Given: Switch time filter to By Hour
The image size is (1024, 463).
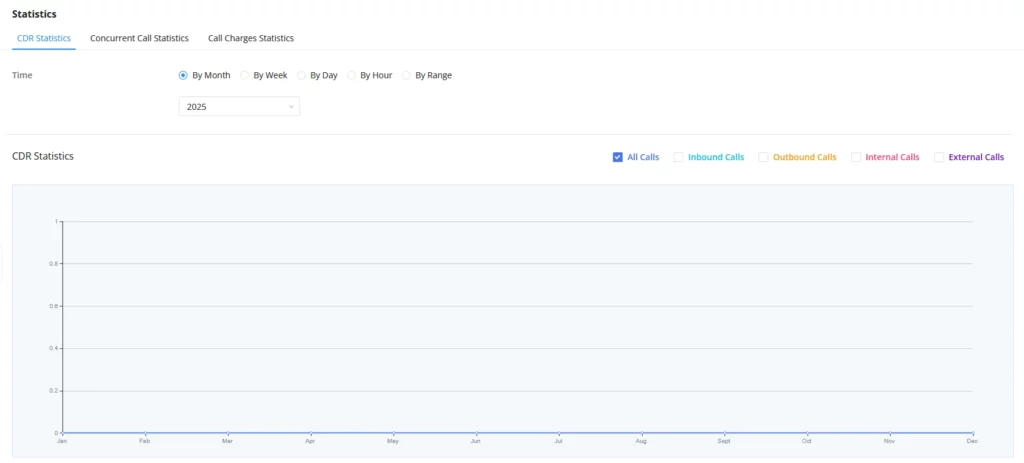Looking at the screenshot, I should (x=352, y=75).
